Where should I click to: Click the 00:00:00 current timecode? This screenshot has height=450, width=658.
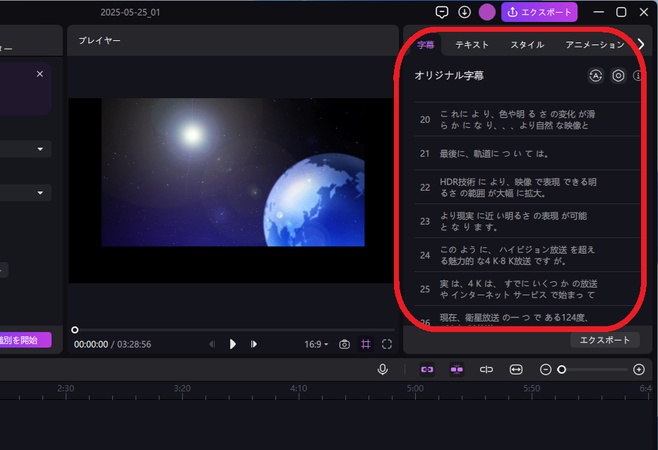coord(91,345)
